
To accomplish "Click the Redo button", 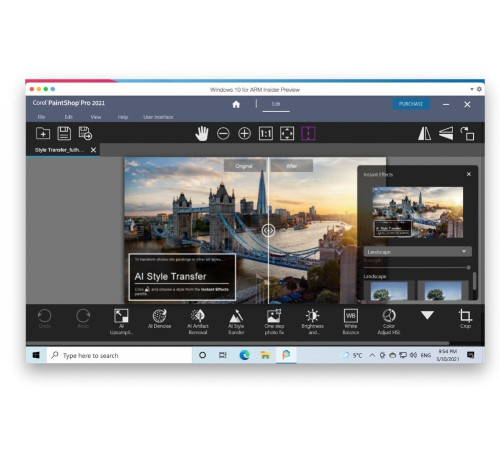I will pos(83,318).
